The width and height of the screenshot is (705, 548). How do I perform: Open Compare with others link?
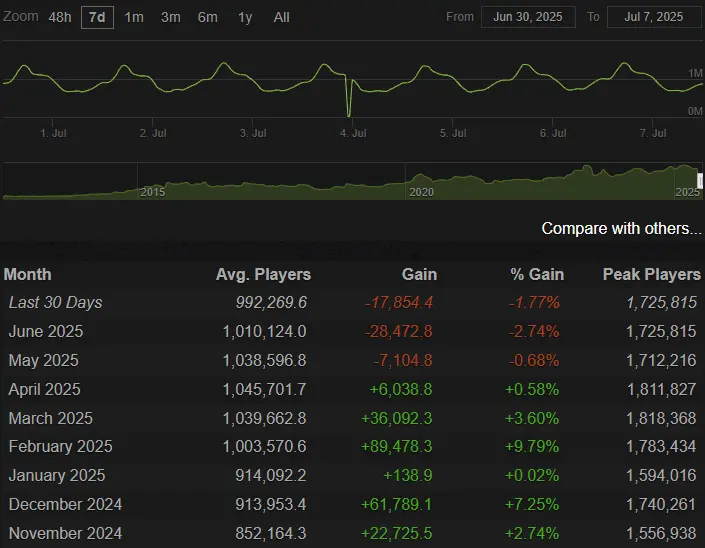(621, 229)
